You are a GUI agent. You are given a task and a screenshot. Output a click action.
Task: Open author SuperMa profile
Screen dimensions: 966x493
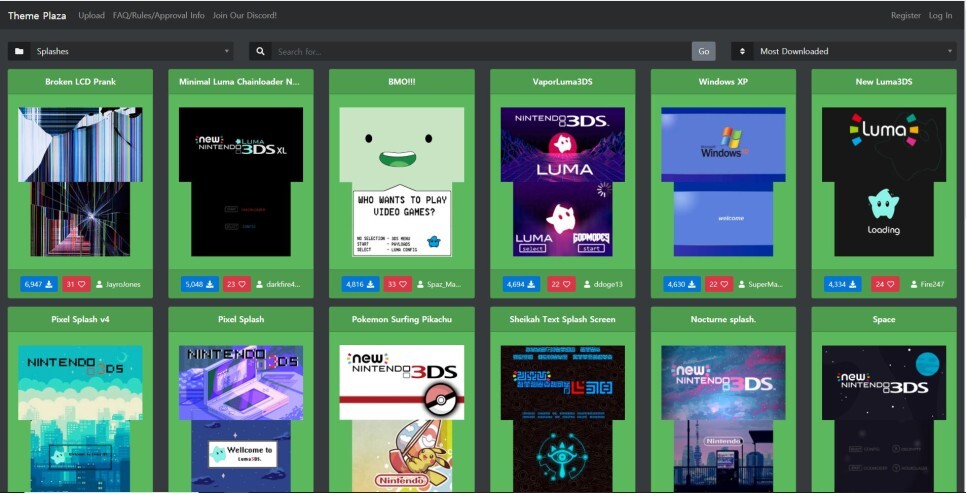[761, 284]
